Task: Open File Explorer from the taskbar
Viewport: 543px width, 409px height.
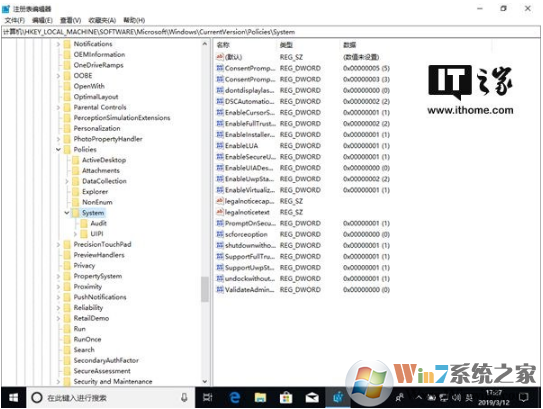Action: [x=260, y=398]
